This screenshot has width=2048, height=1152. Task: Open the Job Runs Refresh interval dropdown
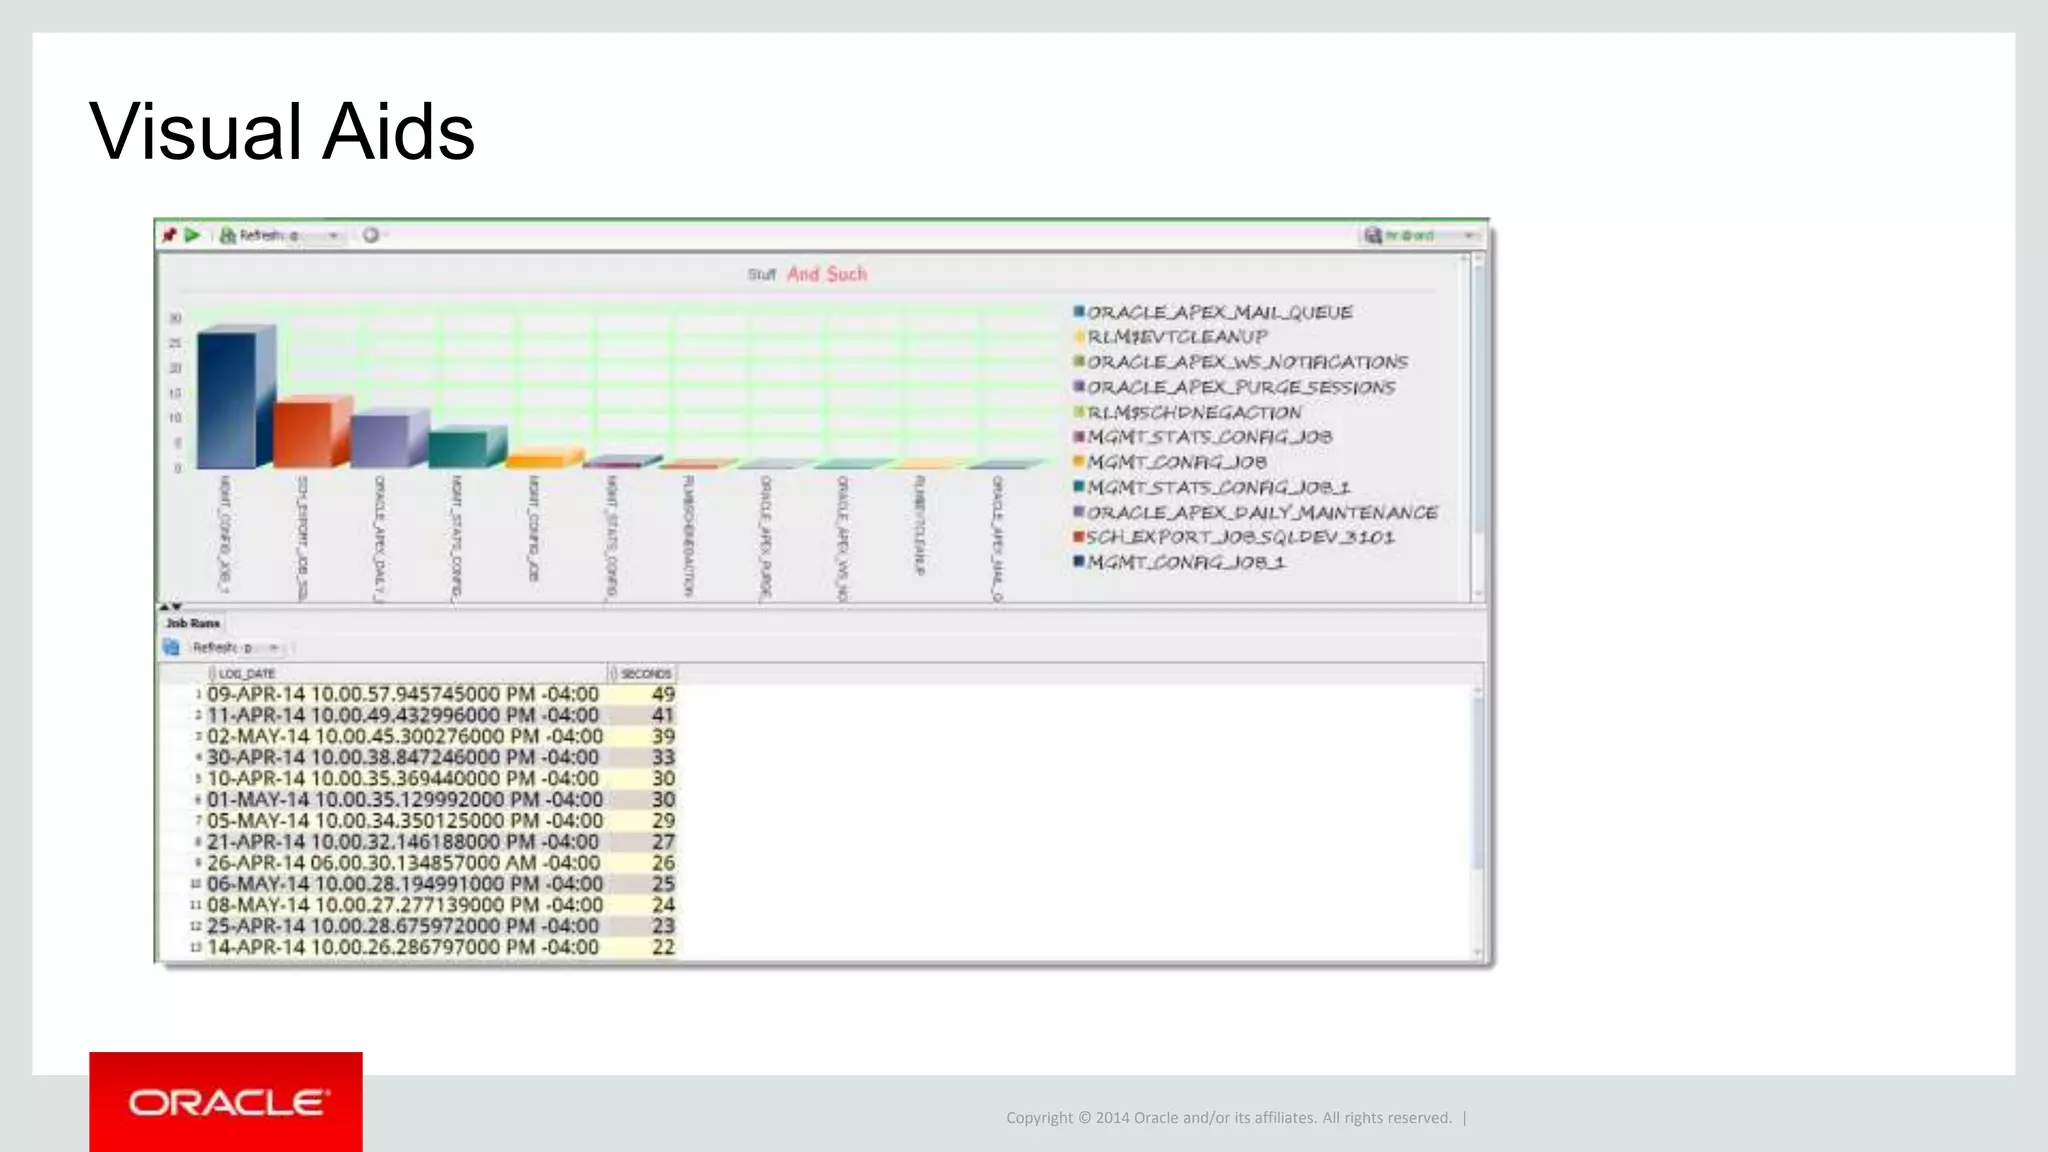click(274, 648)
